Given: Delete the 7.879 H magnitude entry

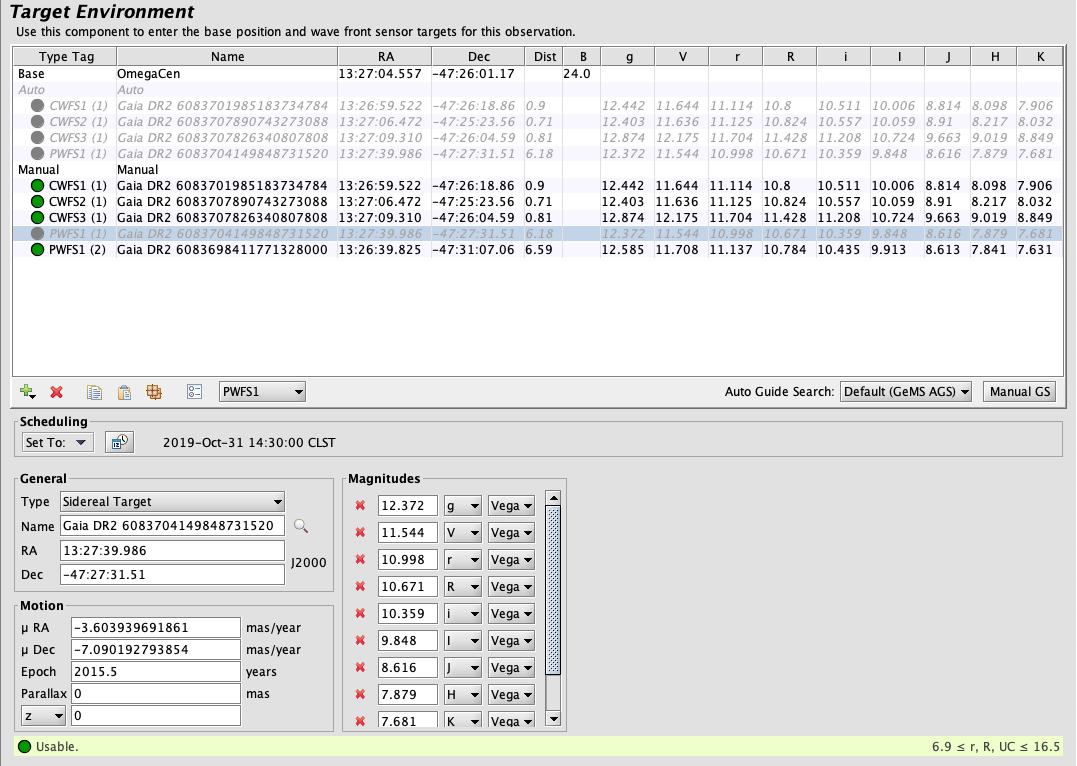Looking at the screenshot, I should pos(360,695).
